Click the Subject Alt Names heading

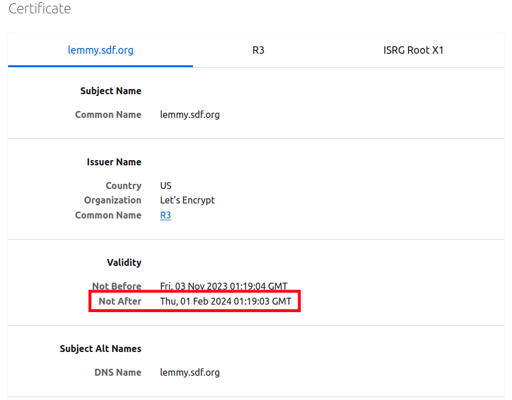tap(101, 349)
